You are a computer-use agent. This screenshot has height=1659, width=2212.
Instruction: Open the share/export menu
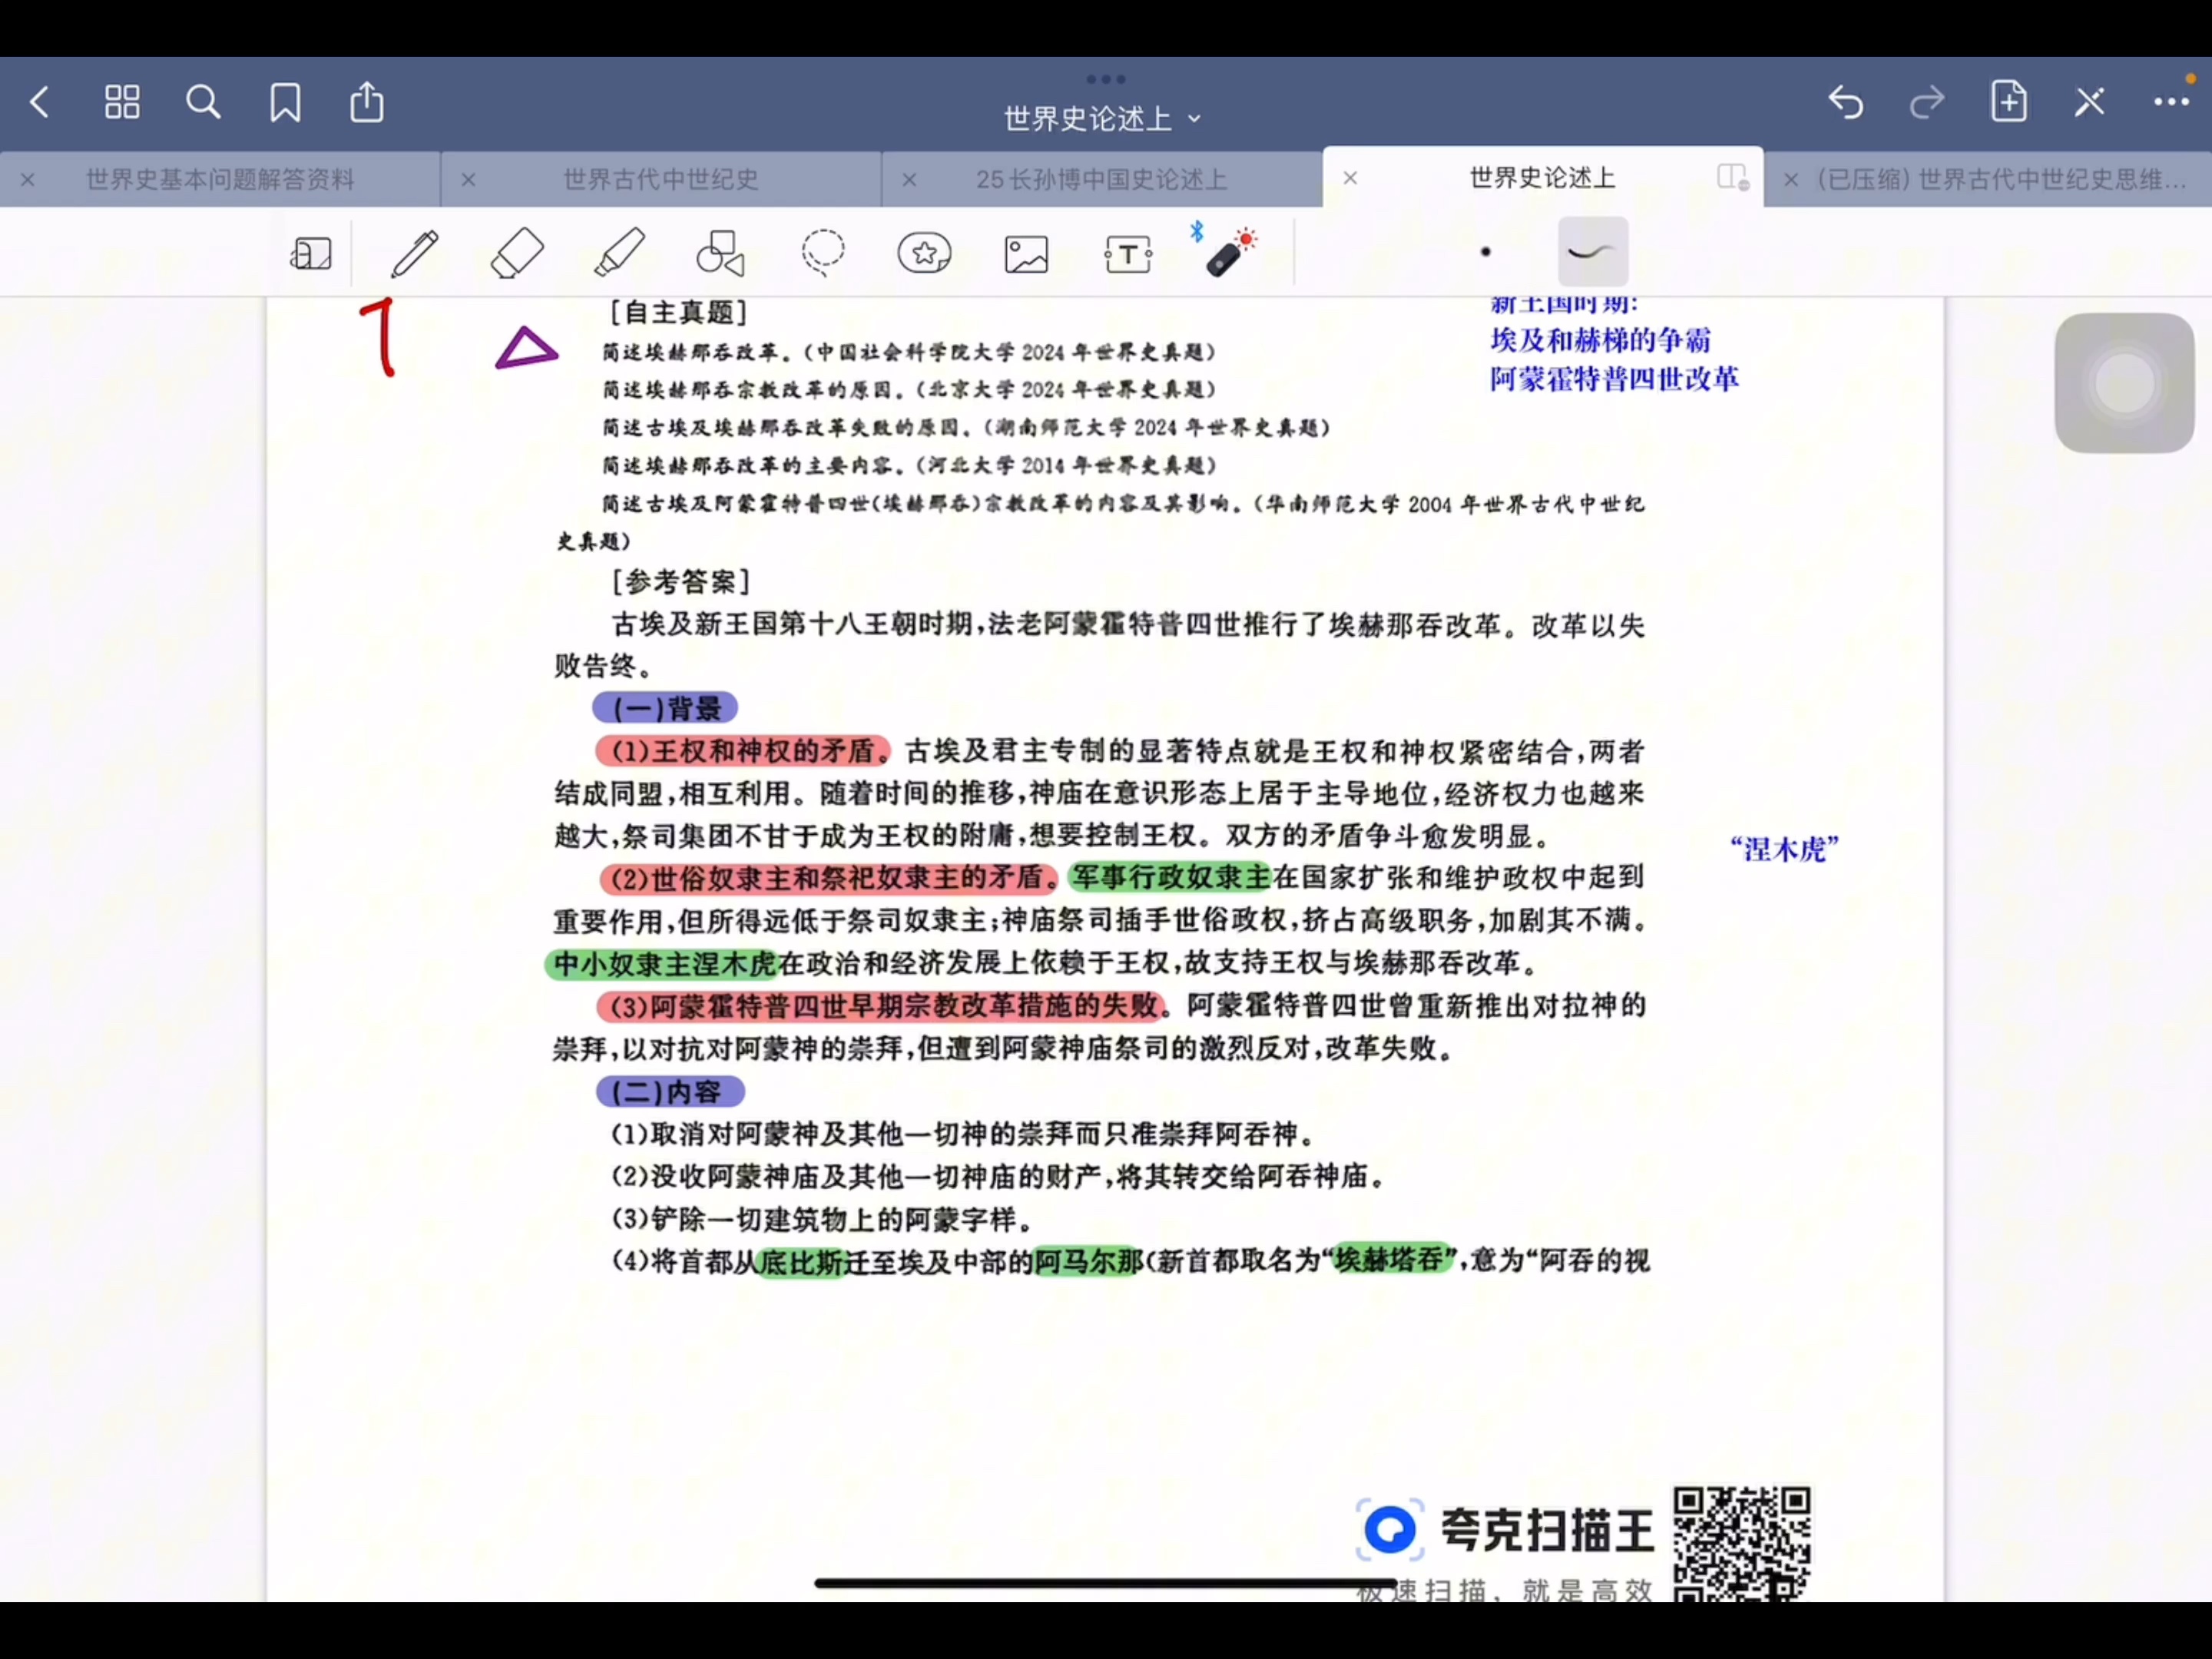[x=367, y=101]
